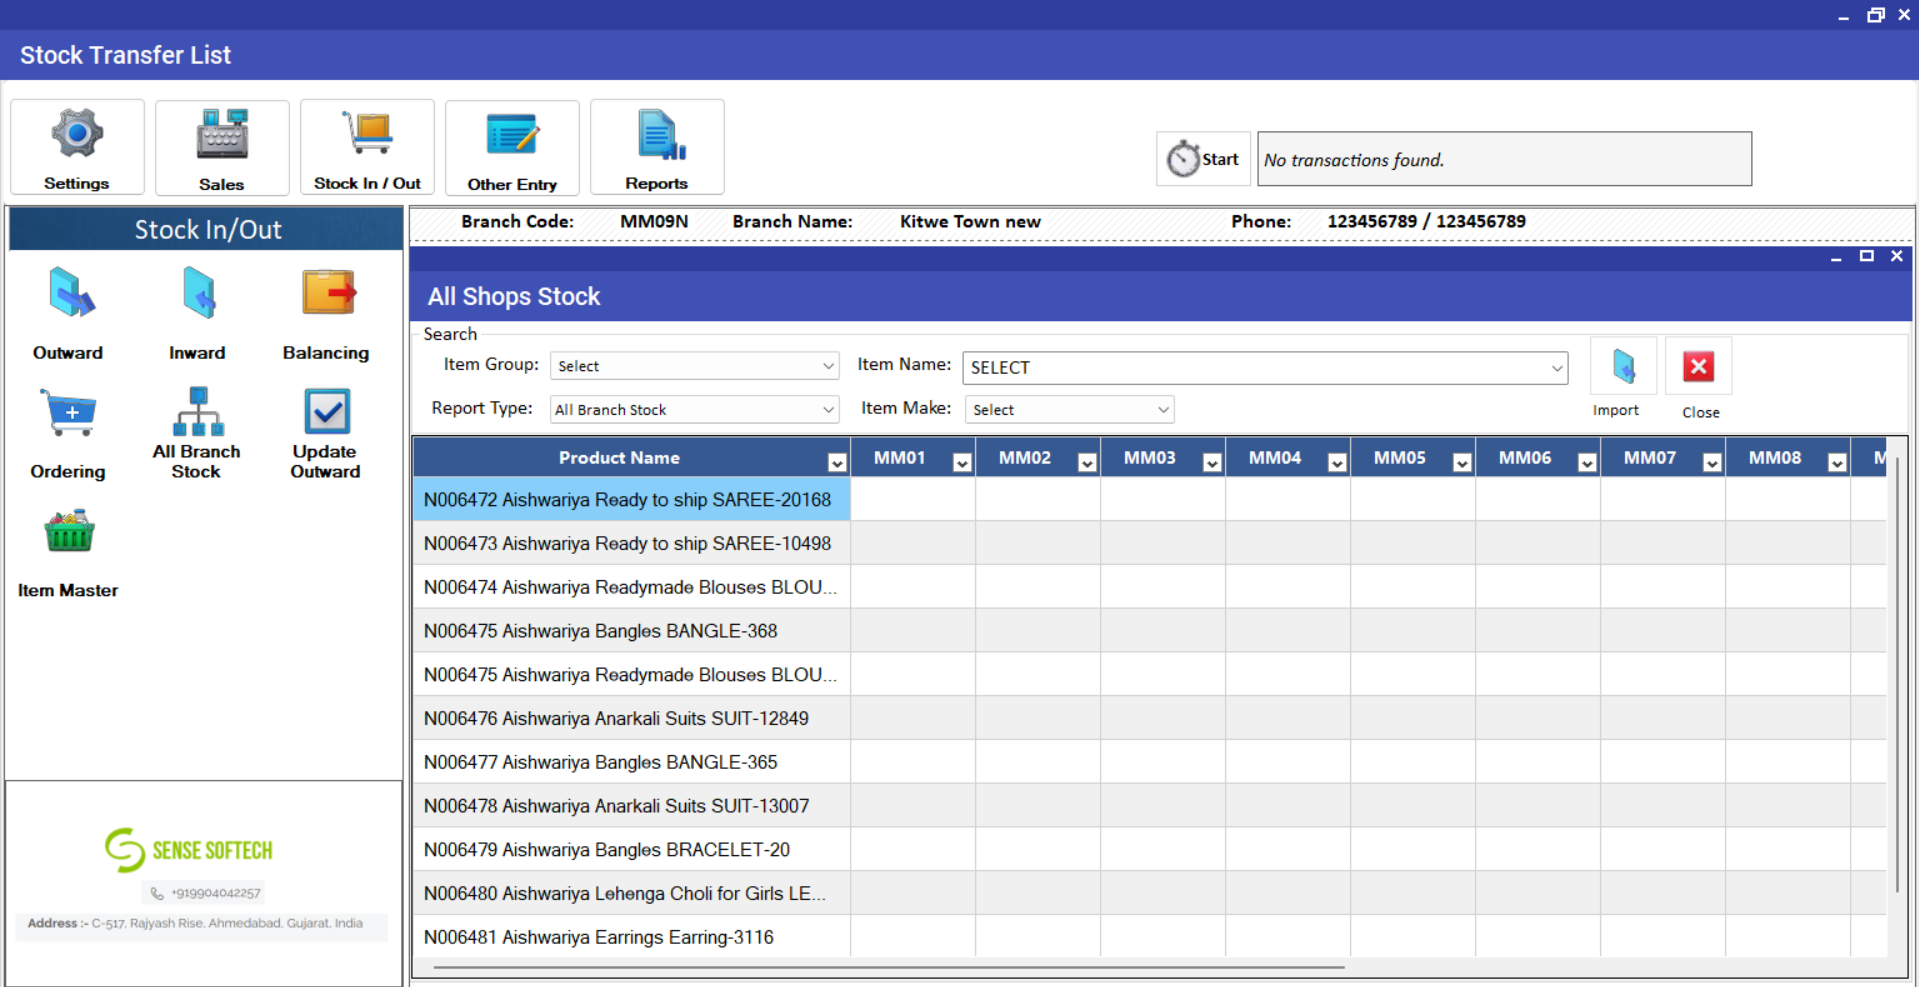Click the Stock In/Out panel header
The height and width of the screenshot is (987, 1919).
206,229
